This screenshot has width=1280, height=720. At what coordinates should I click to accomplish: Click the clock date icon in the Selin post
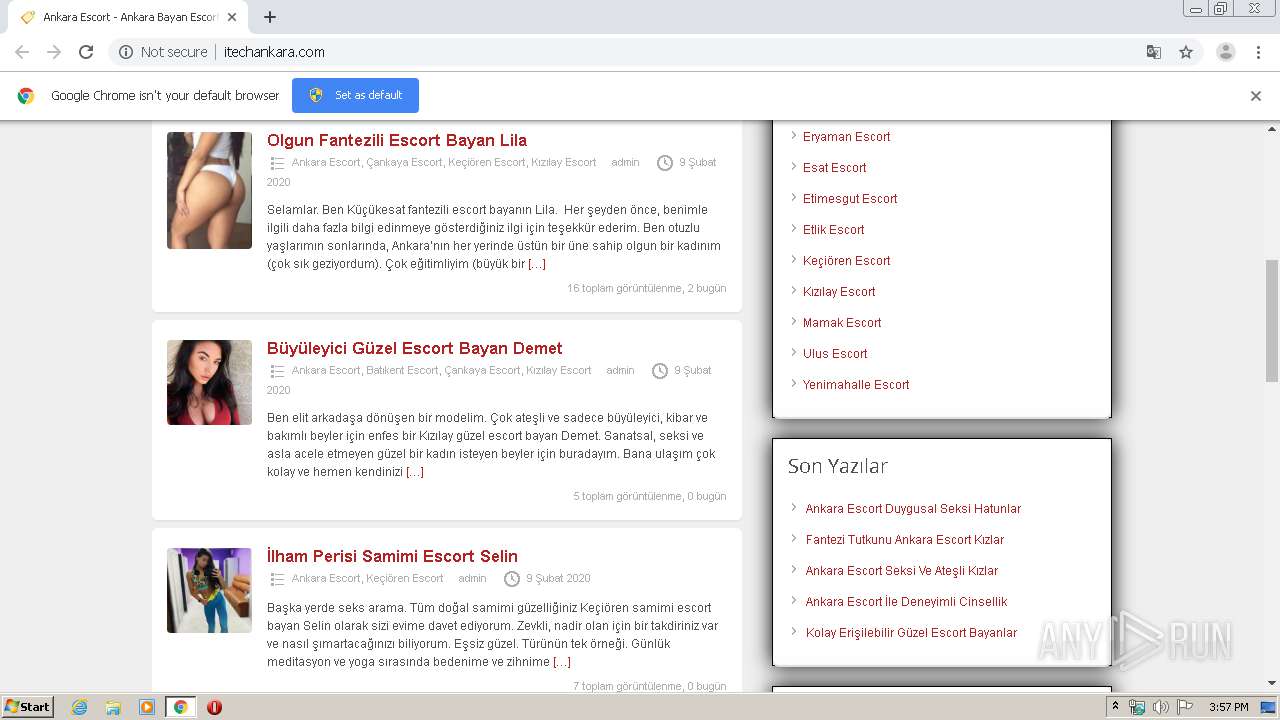click(x=512, y=579)
